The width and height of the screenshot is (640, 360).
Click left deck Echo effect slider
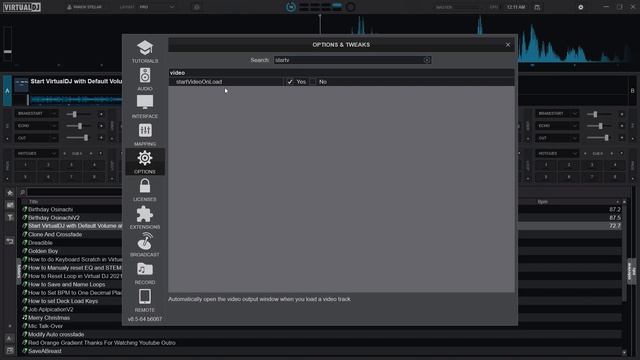(78, 126)
